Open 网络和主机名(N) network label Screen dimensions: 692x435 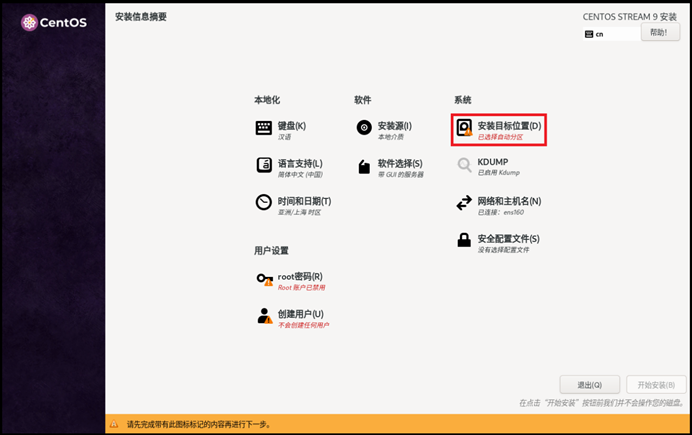[509, 201]
